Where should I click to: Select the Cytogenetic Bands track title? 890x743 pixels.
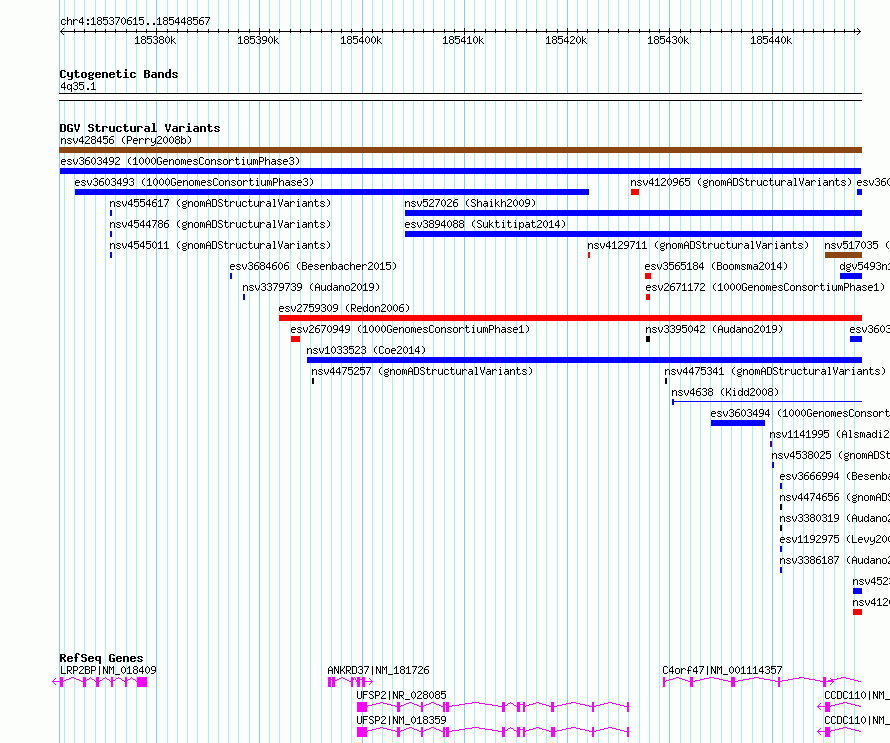[119, 74]
